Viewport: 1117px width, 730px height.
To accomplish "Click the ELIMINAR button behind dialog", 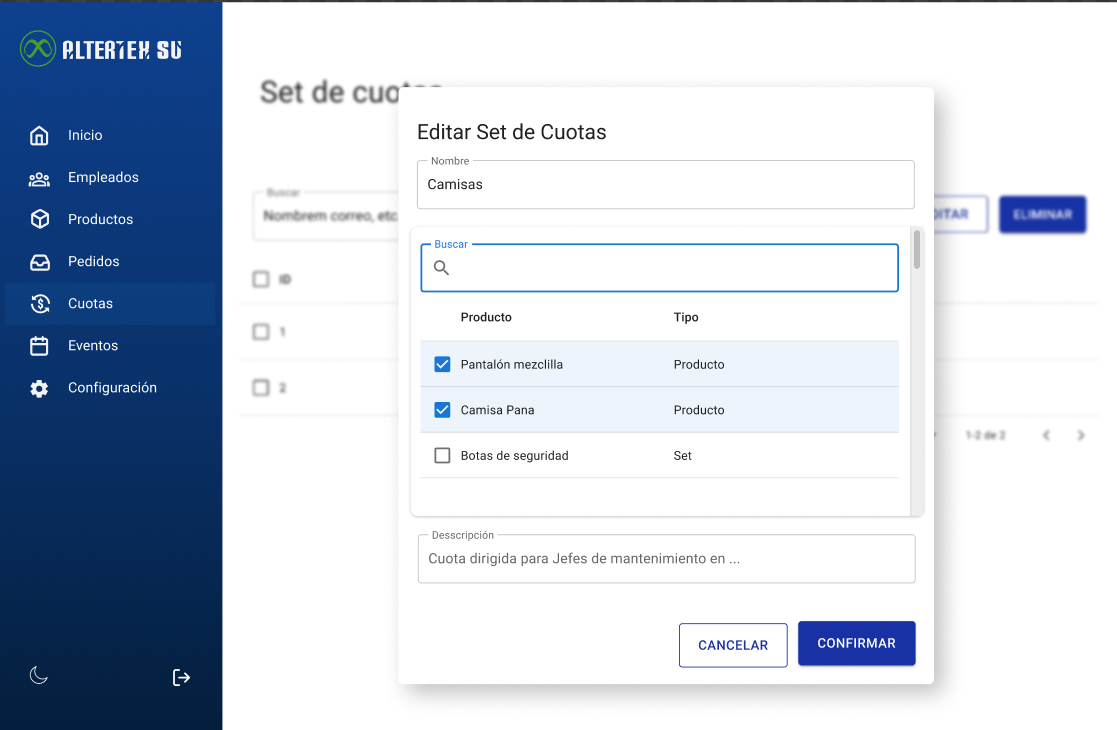I will (1042, 214).
